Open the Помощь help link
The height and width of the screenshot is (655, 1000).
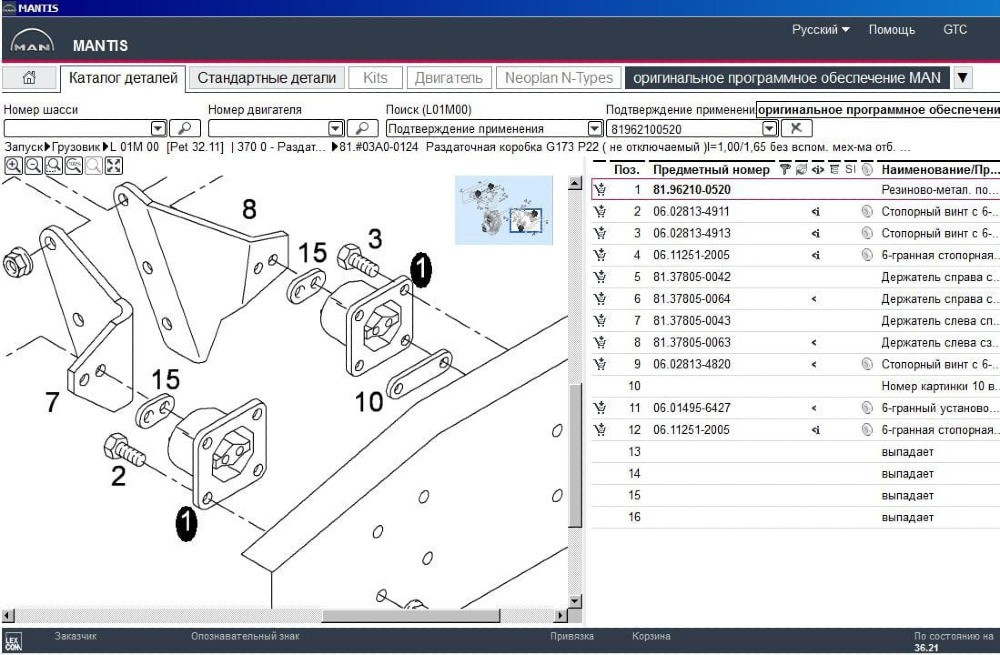(891, 30)
